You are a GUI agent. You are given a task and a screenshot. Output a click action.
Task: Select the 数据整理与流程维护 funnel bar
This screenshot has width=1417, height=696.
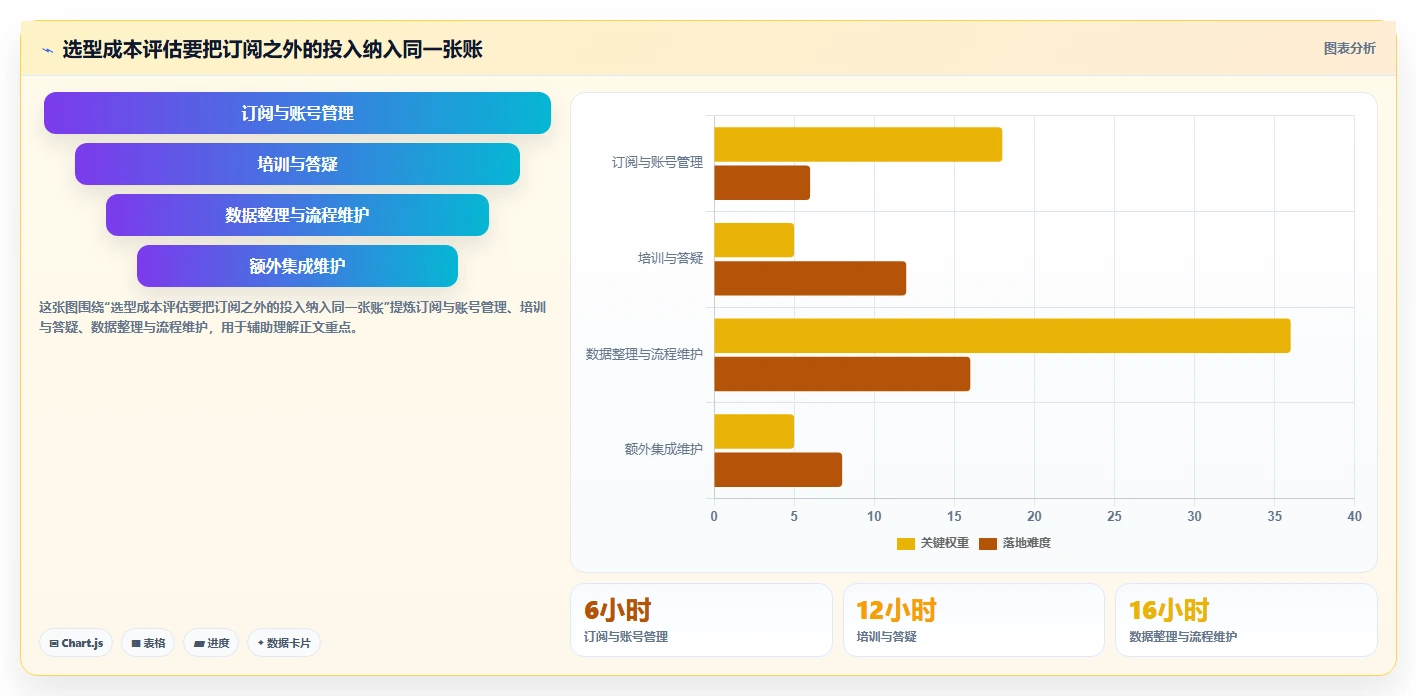(x=297, y=215)
